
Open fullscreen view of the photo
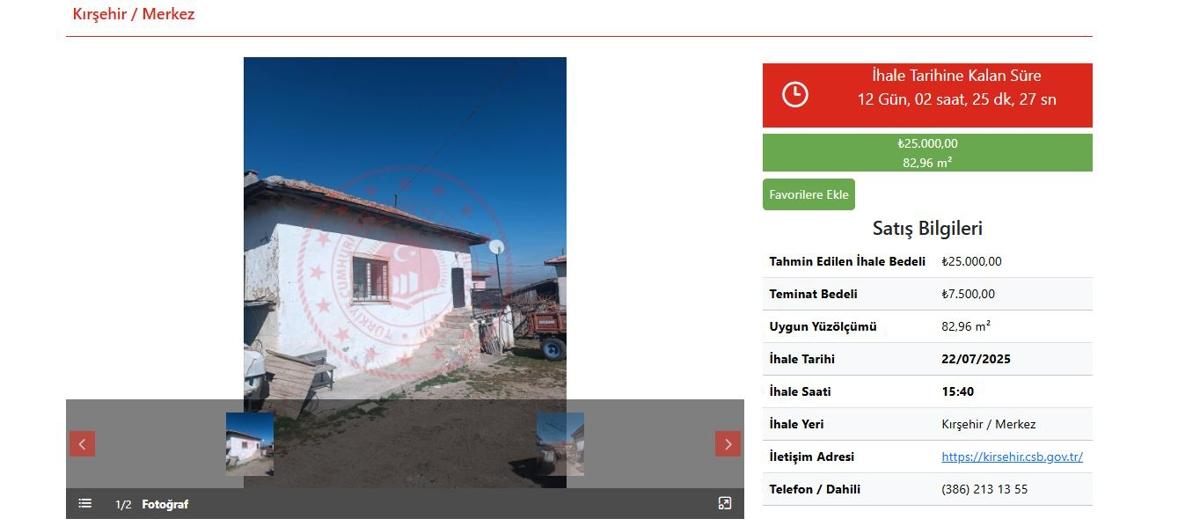[x=725, y=504]
